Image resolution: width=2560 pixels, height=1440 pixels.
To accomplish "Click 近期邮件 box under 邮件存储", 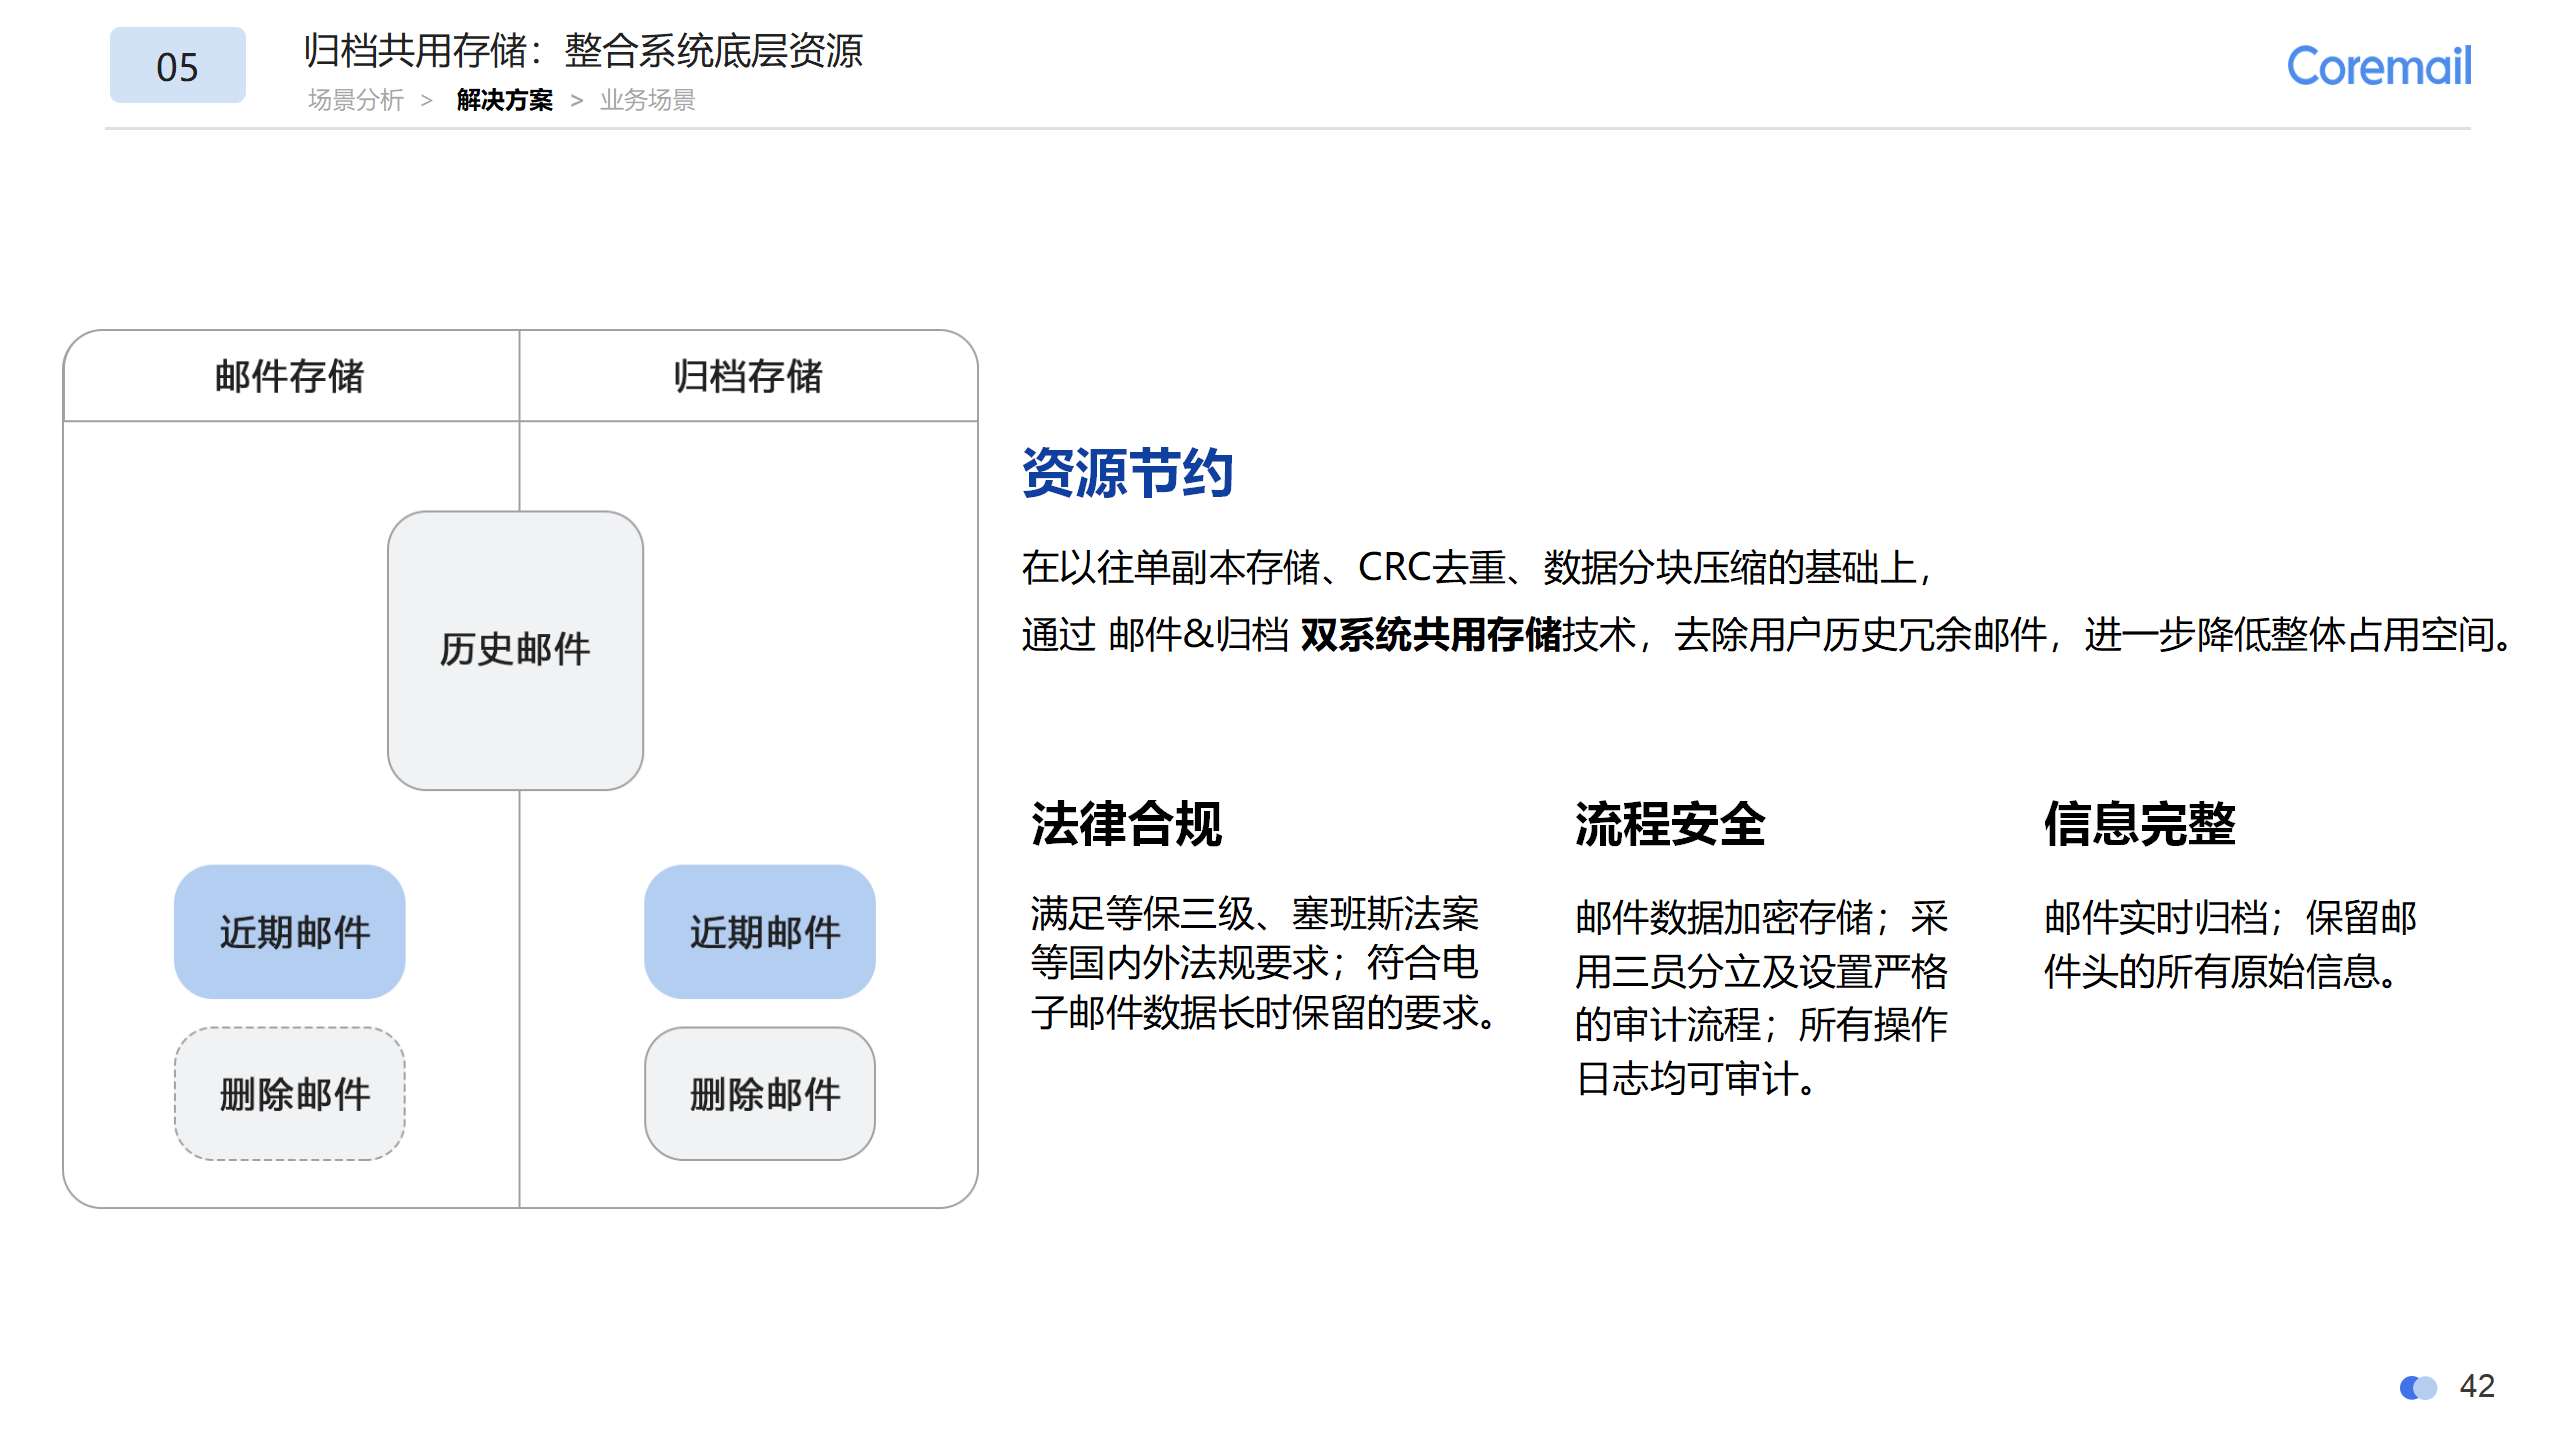I will pyautogui.click(x=290, y=932).
